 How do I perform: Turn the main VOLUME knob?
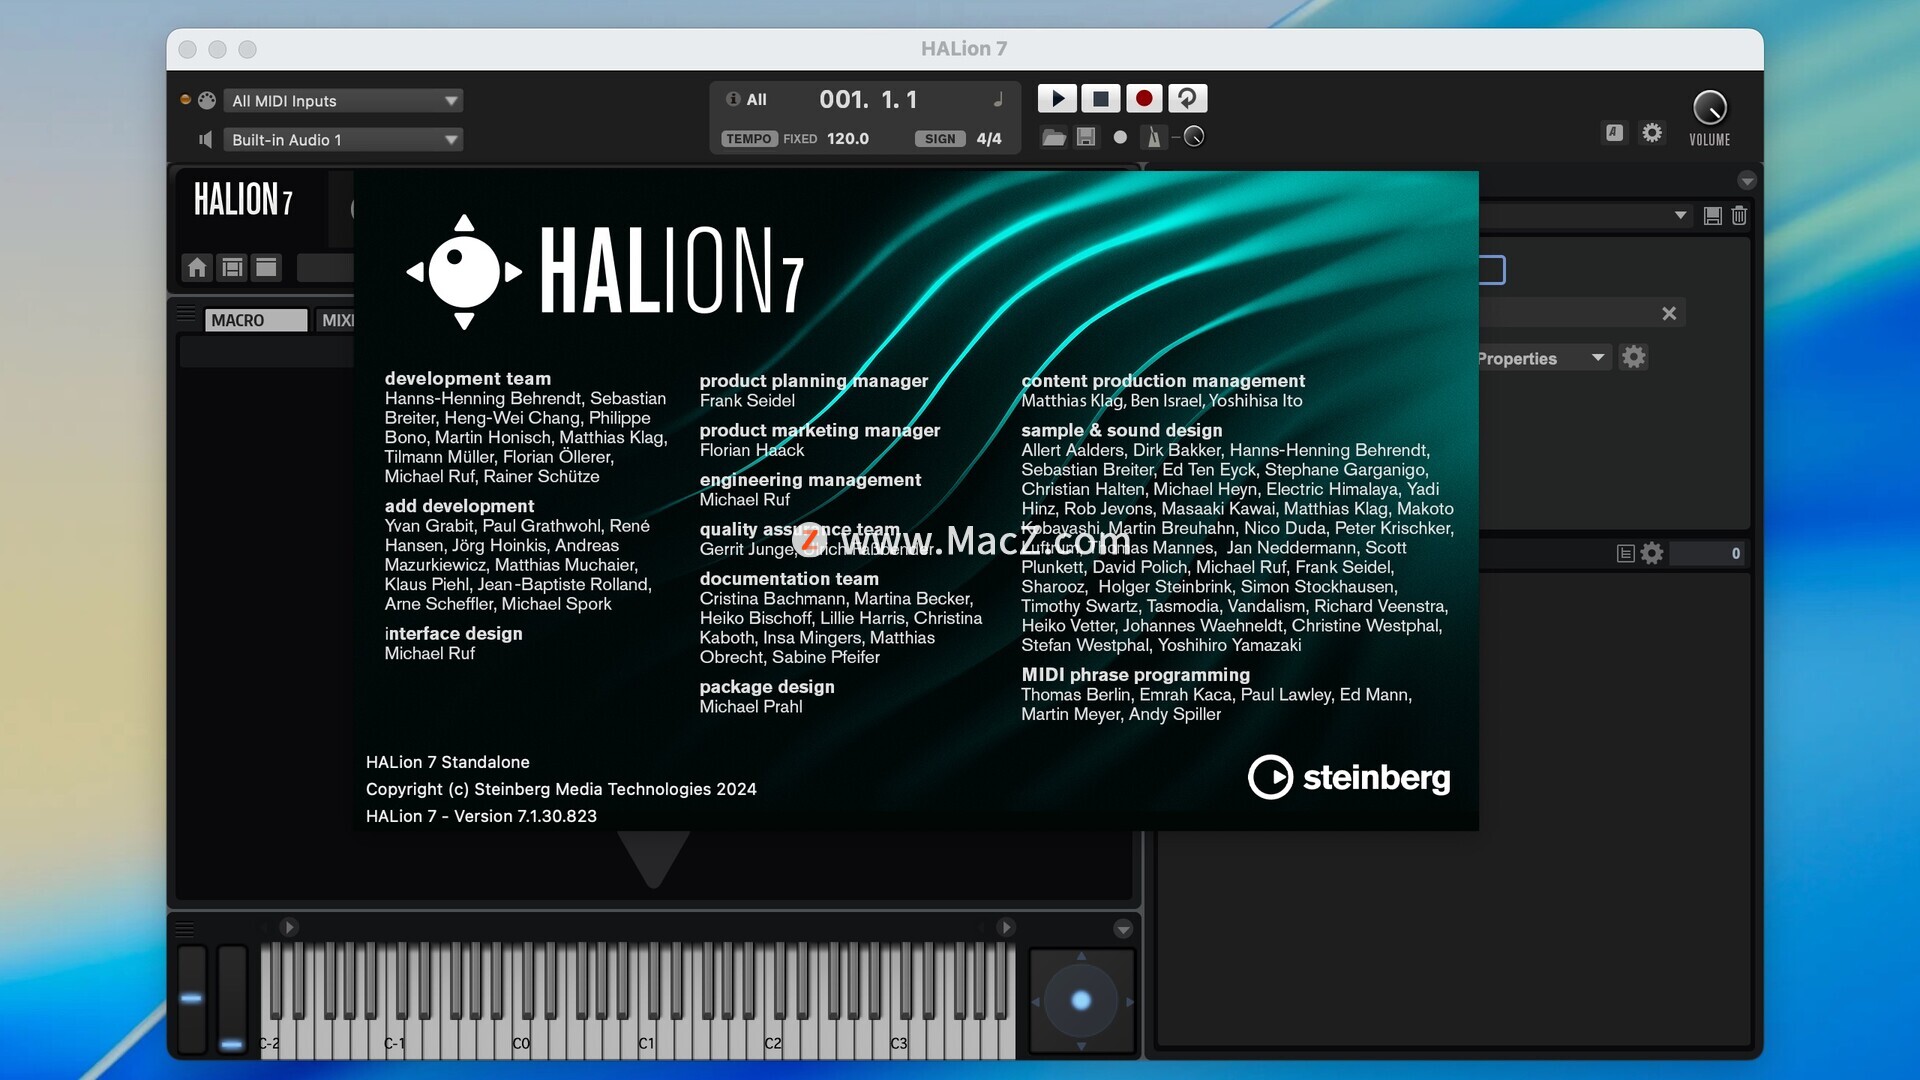(x=1709, y=108)
